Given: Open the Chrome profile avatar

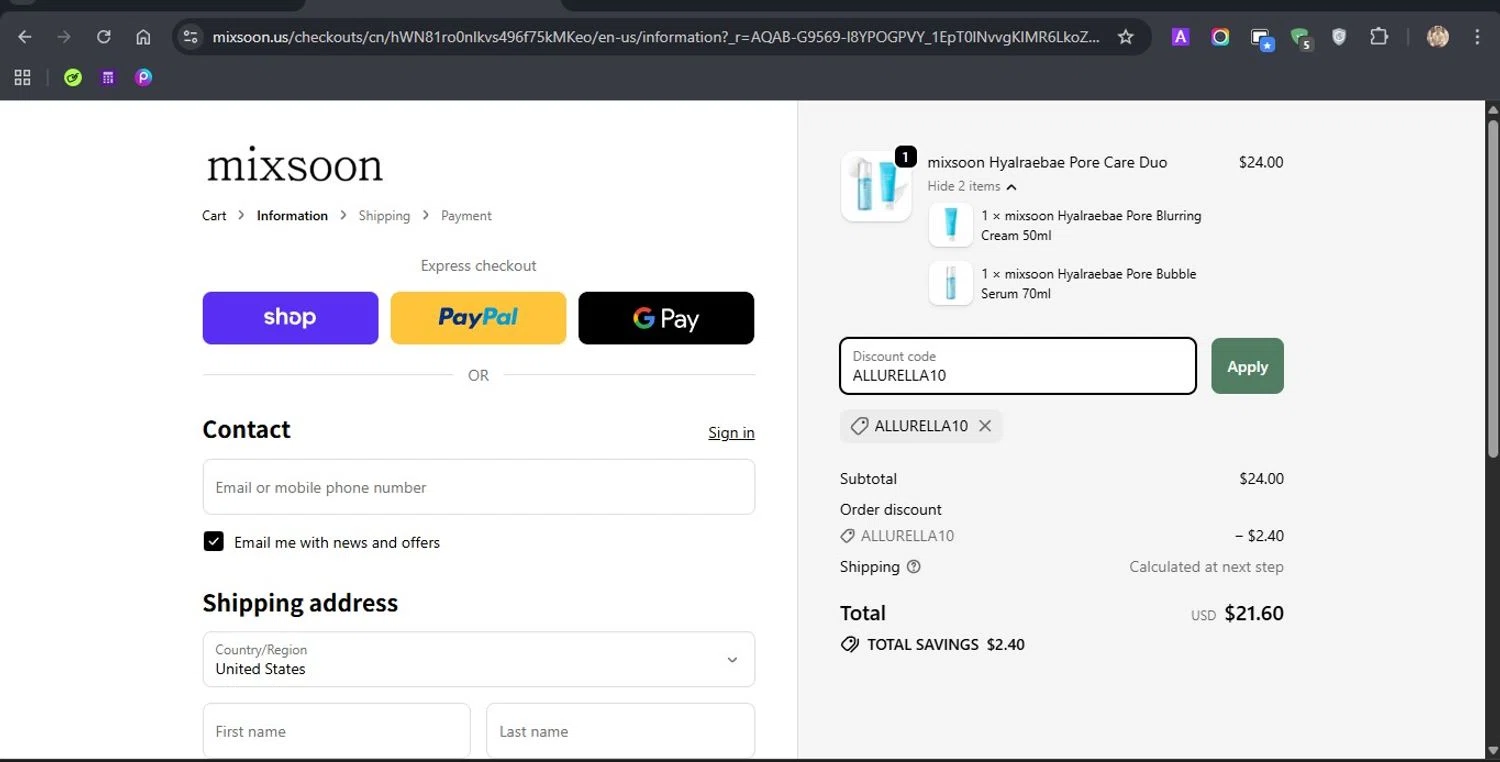Looking at the screenshot, I should [1438, 37].
